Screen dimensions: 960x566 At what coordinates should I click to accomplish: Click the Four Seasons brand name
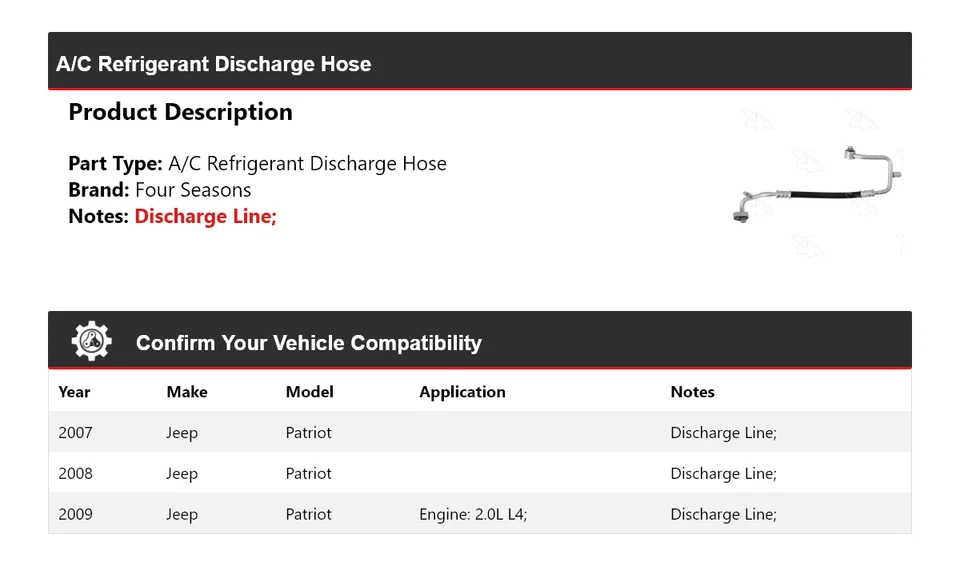193,190
